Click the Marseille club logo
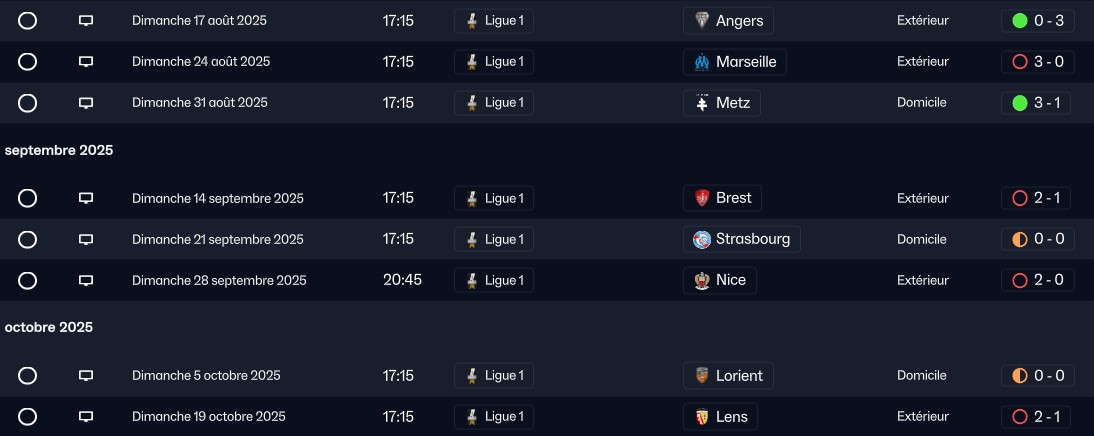 tap(702, 62)
